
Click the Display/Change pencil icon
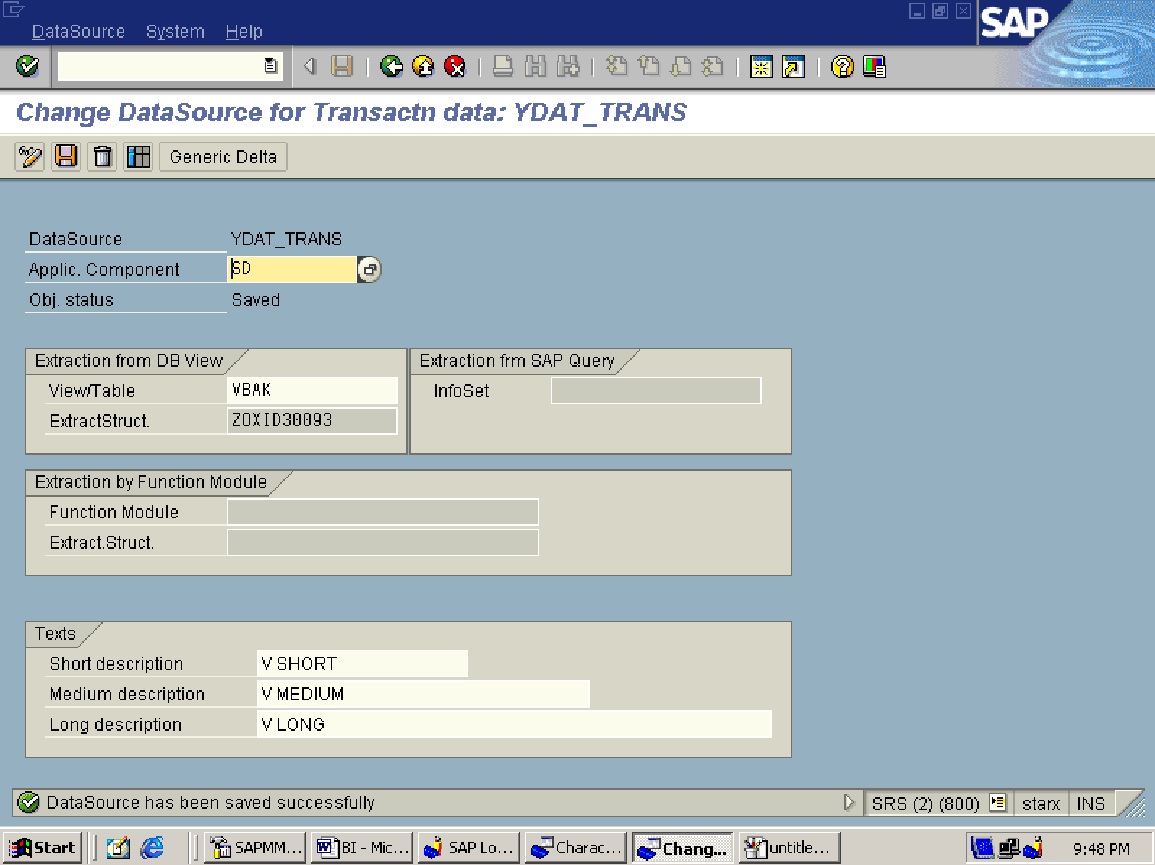point(30,156)
